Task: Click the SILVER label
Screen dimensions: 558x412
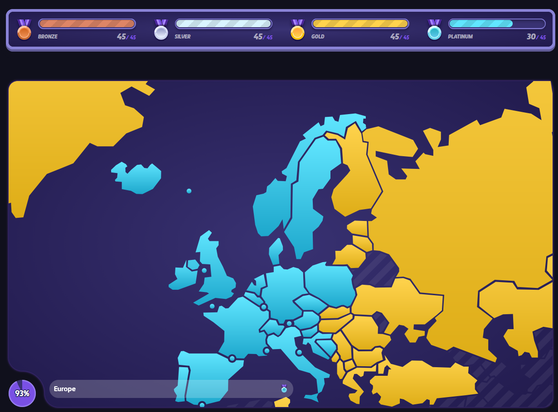Action: click(x=183, y=37)
